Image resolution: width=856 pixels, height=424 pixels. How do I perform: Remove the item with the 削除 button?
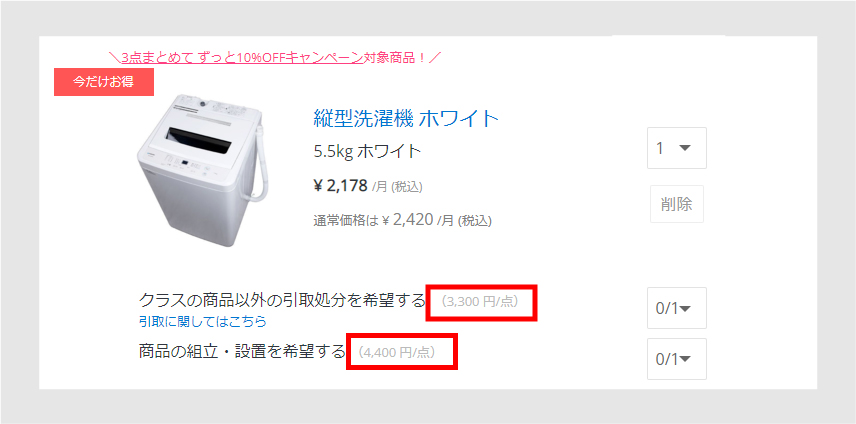tap(677, 204)
